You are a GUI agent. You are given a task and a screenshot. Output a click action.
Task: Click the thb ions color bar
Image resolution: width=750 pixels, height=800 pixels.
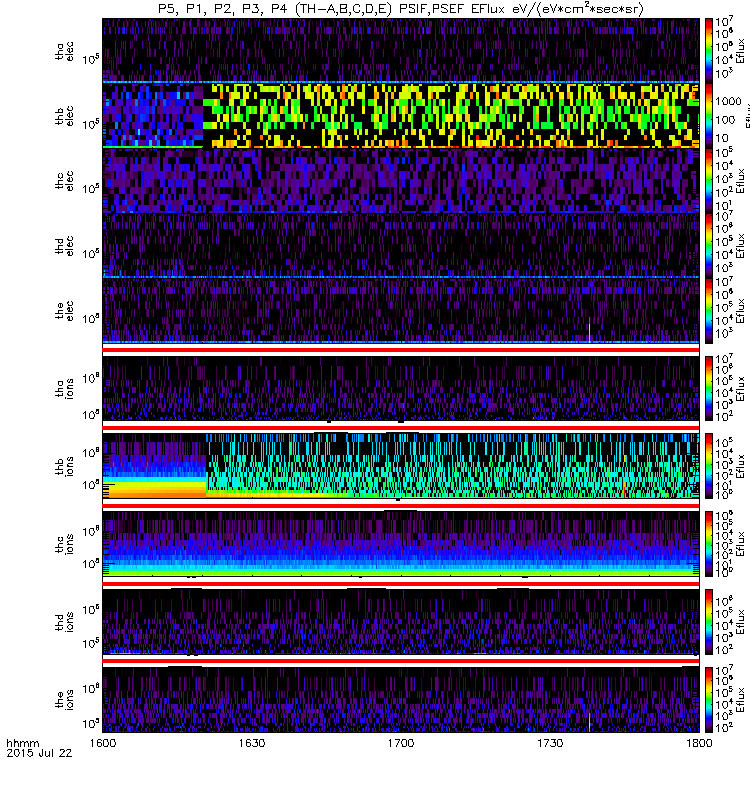pos(709,466)
